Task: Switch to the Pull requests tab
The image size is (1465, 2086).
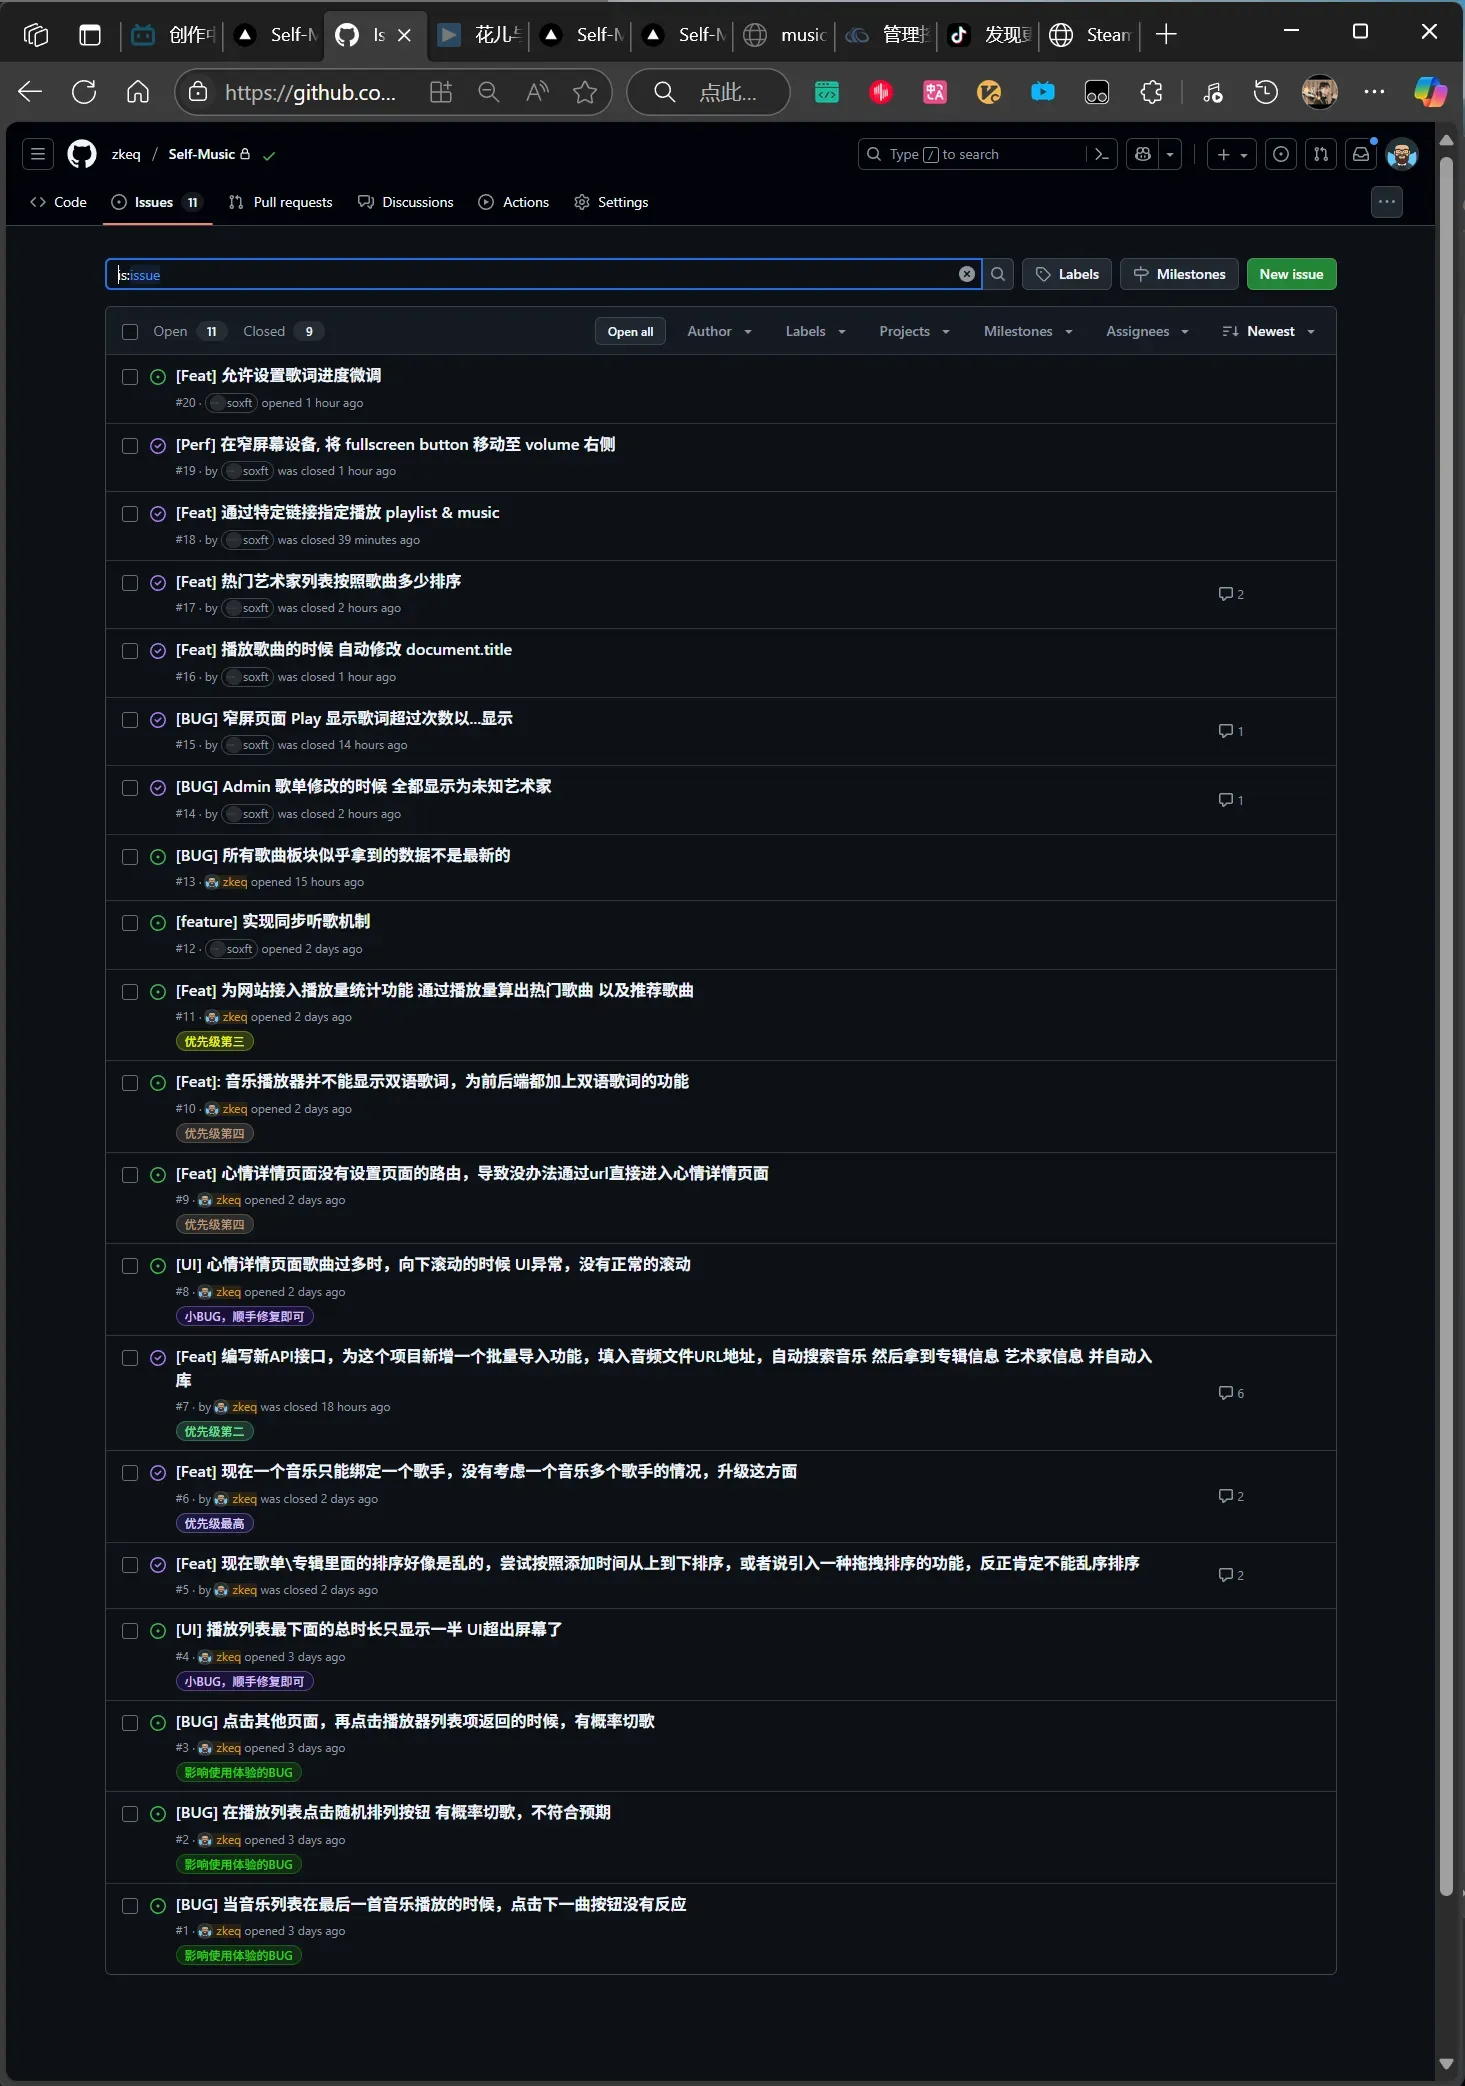Action: click(281, 202)
